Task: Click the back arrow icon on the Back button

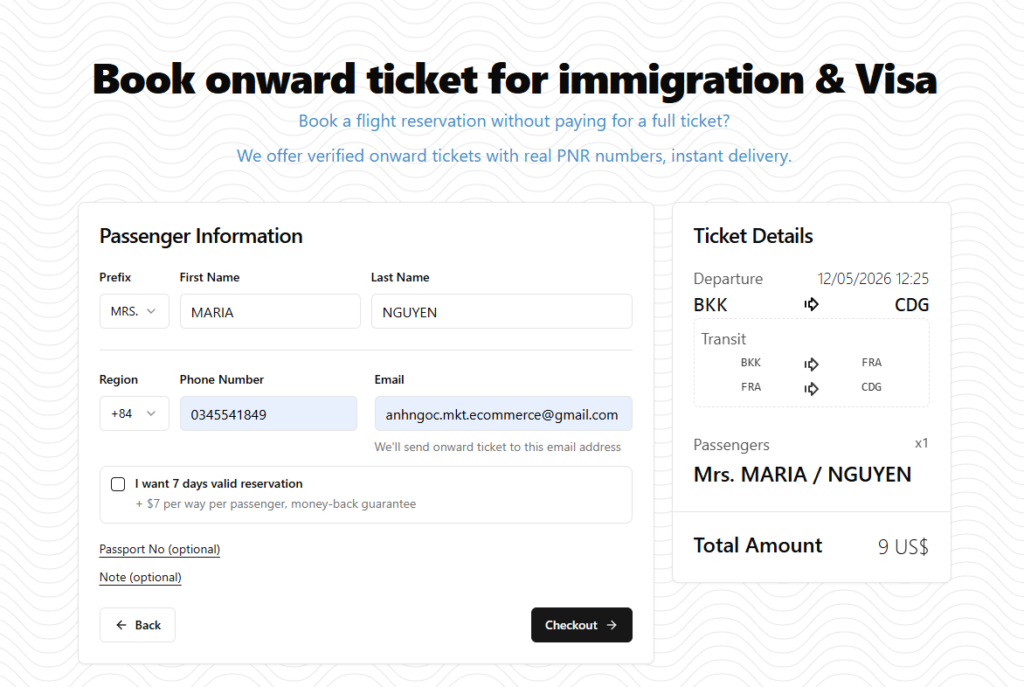Action: 119,624
